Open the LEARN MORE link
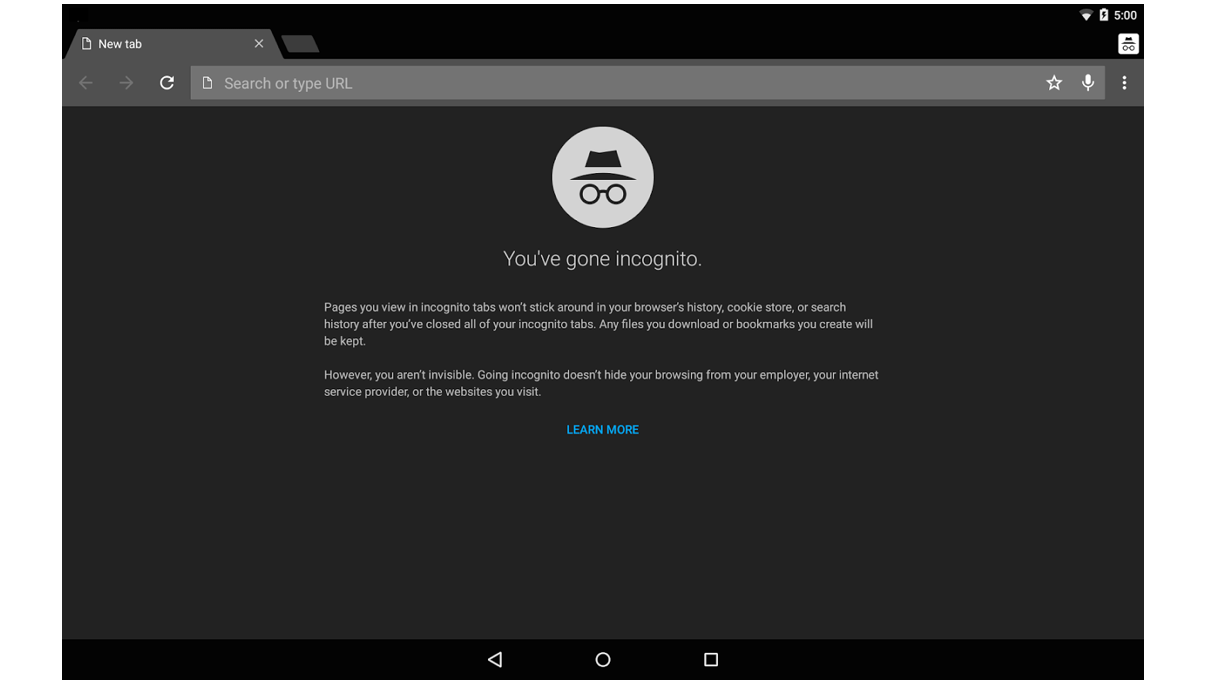Screen dimensions: 1218x685 click(602, 429)
